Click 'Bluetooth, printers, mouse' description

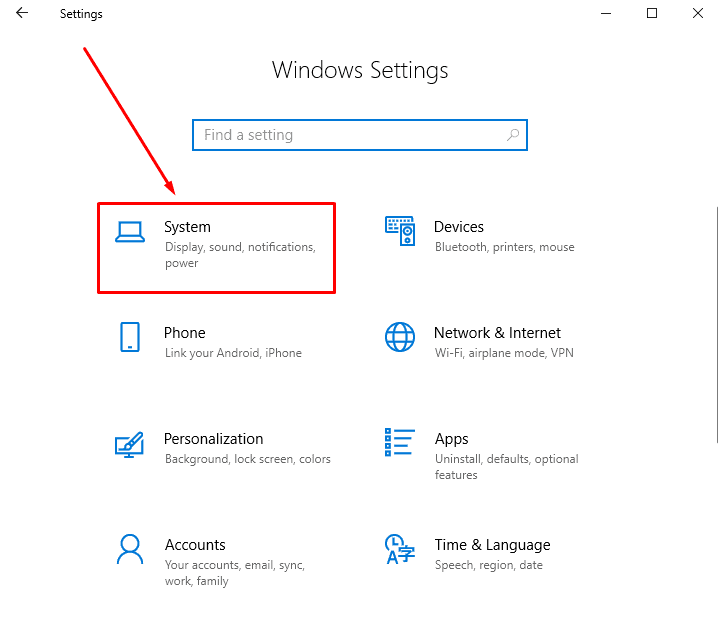pos(505,247)
